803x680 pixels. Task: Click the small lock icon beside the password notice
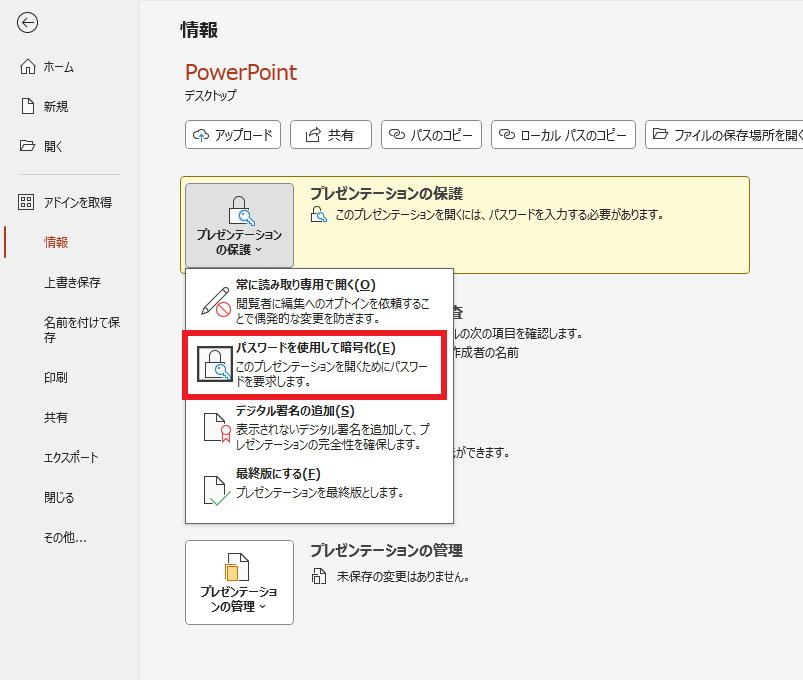(x=319, y=214)
